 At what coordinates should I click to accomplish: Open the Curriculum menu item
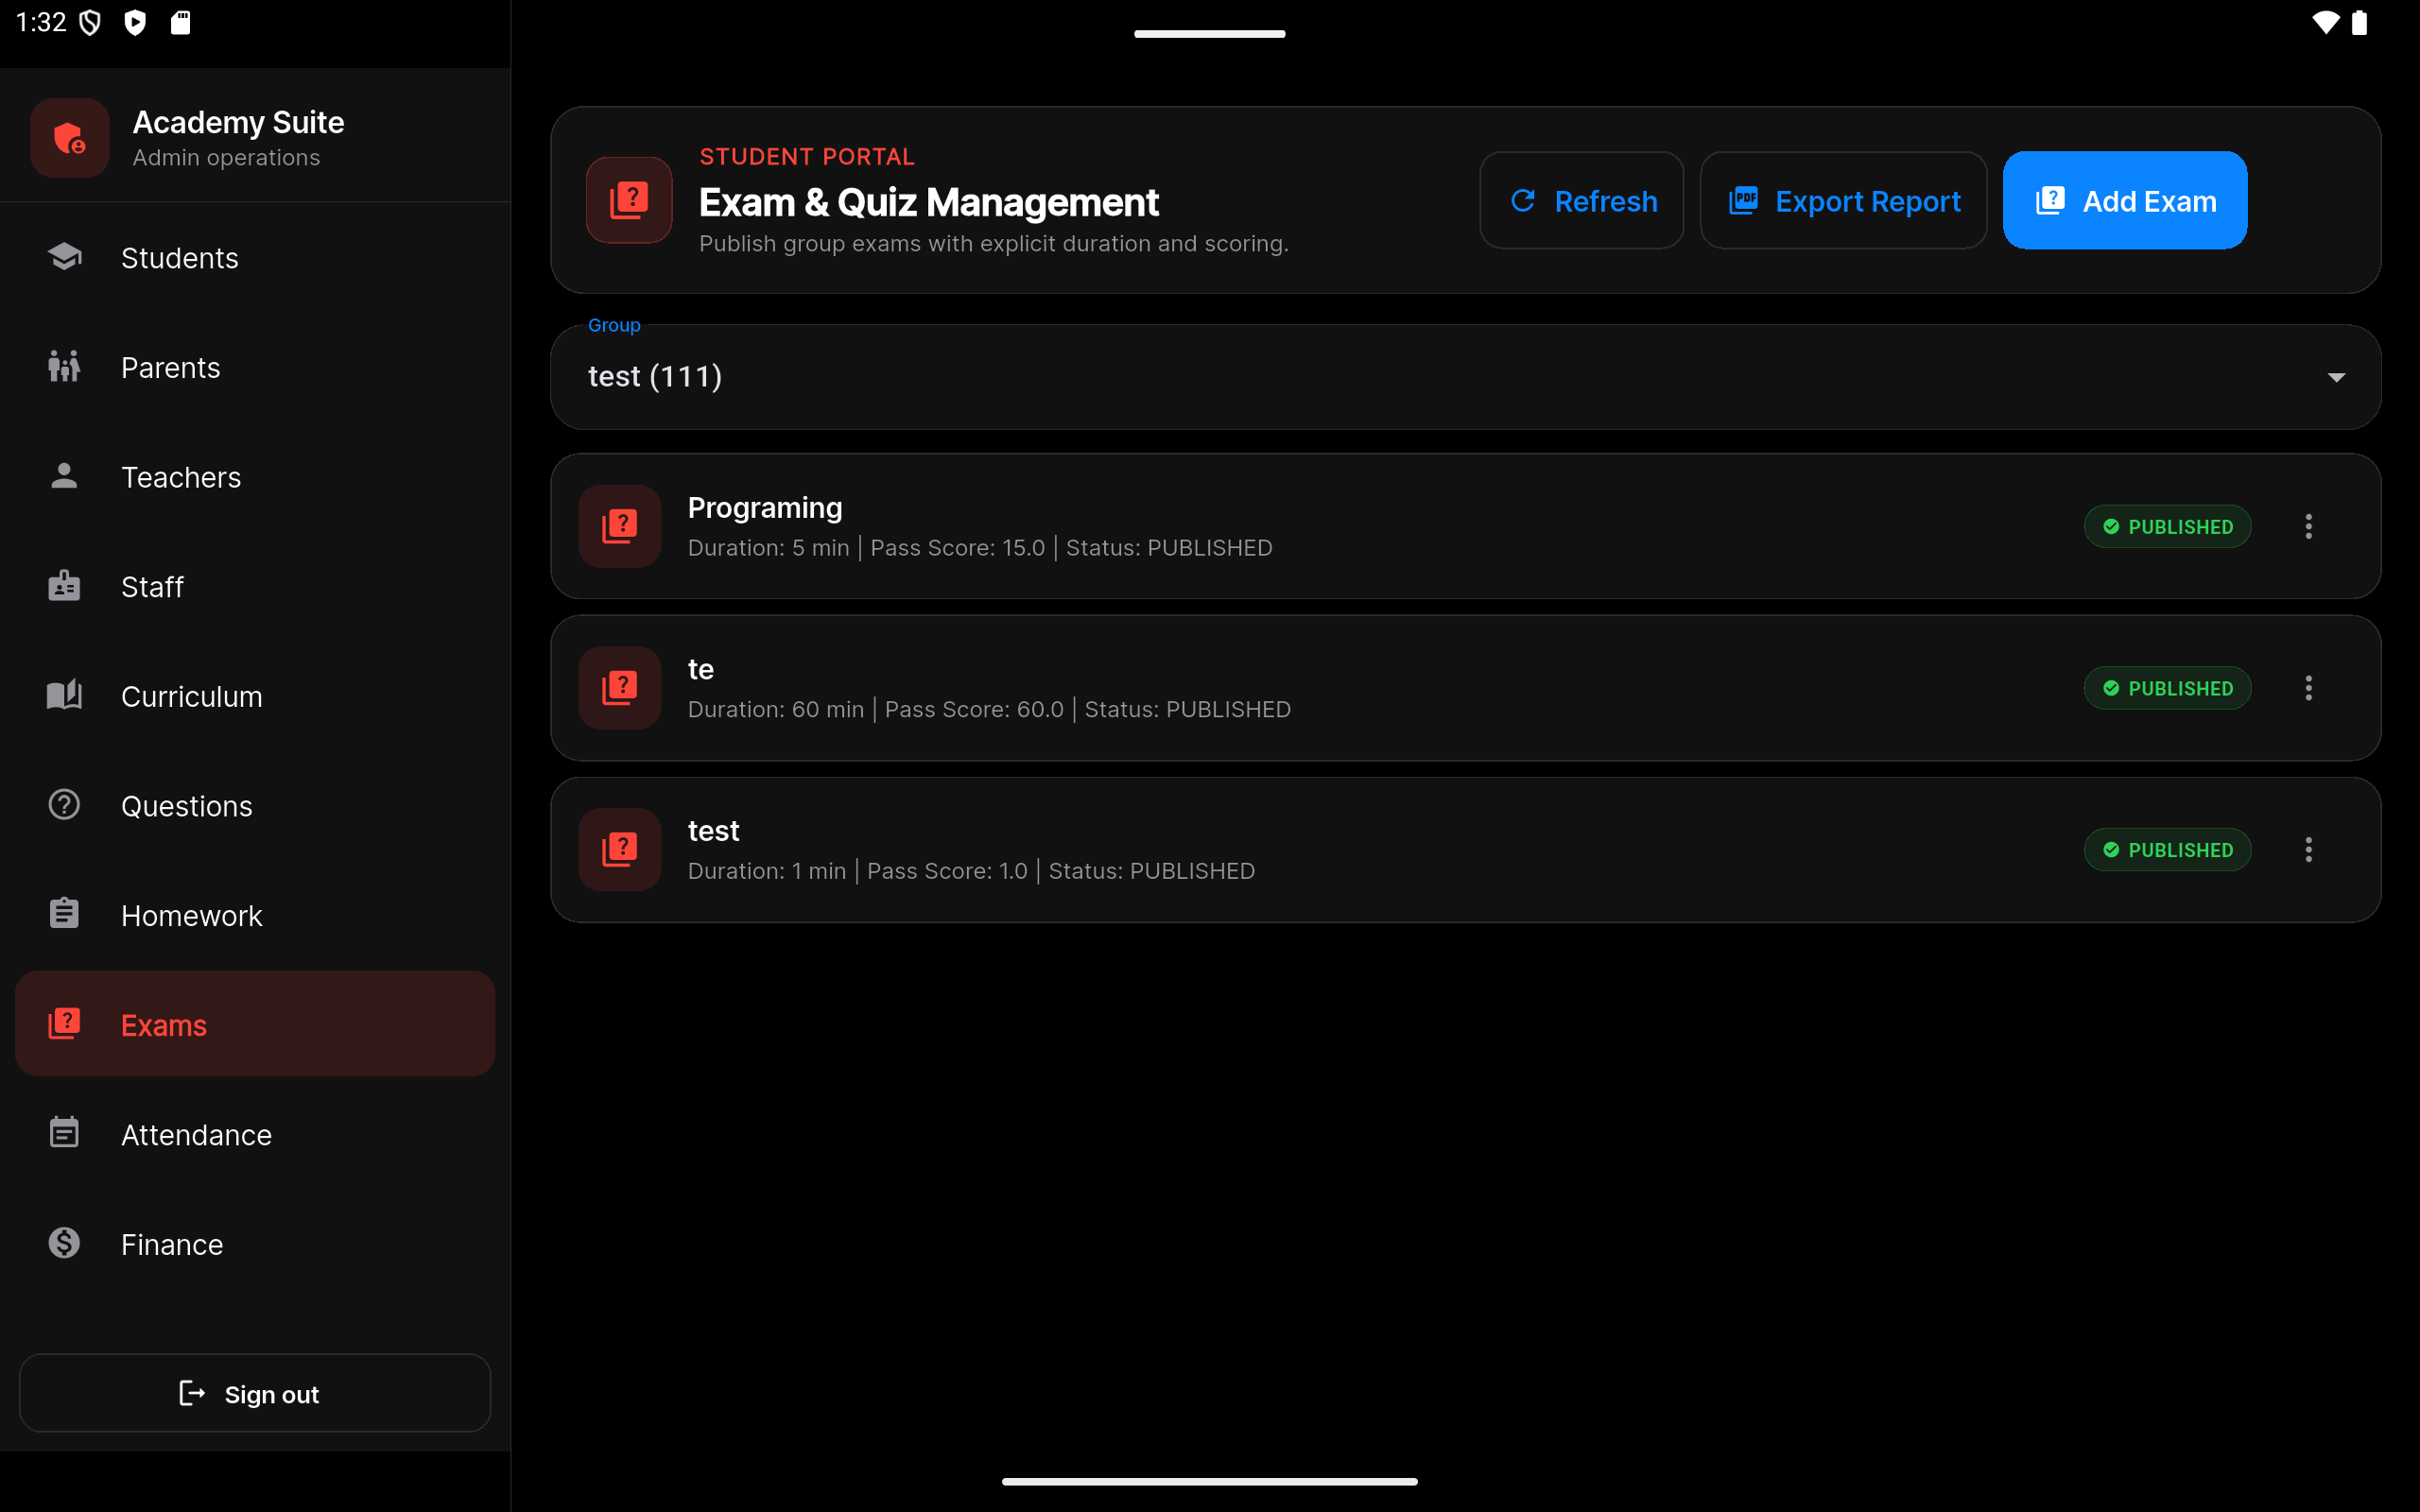point(255,696)
